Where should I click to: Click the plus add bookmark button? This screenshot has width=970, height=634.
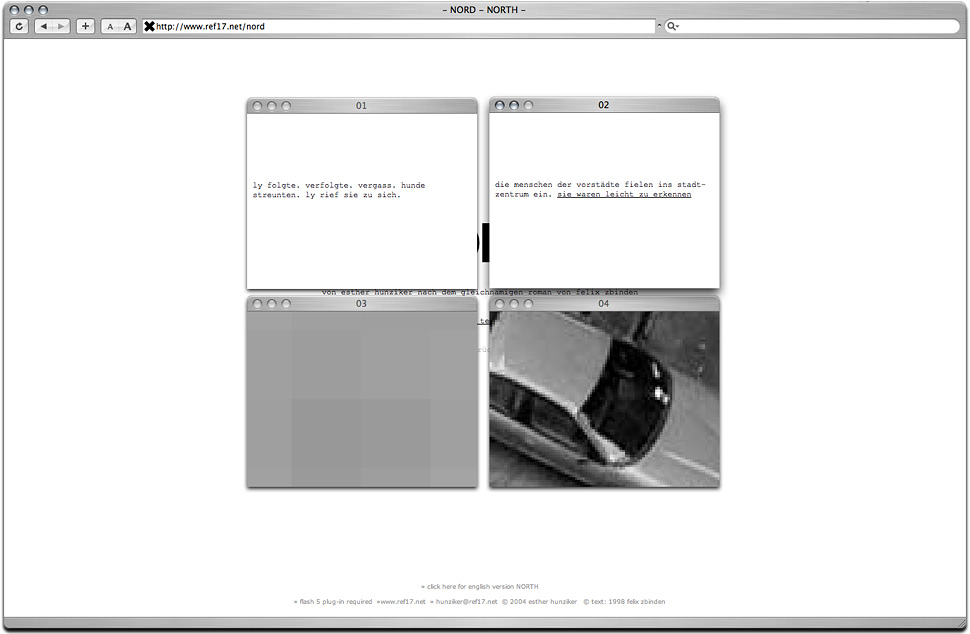click(x=85, y=26)
